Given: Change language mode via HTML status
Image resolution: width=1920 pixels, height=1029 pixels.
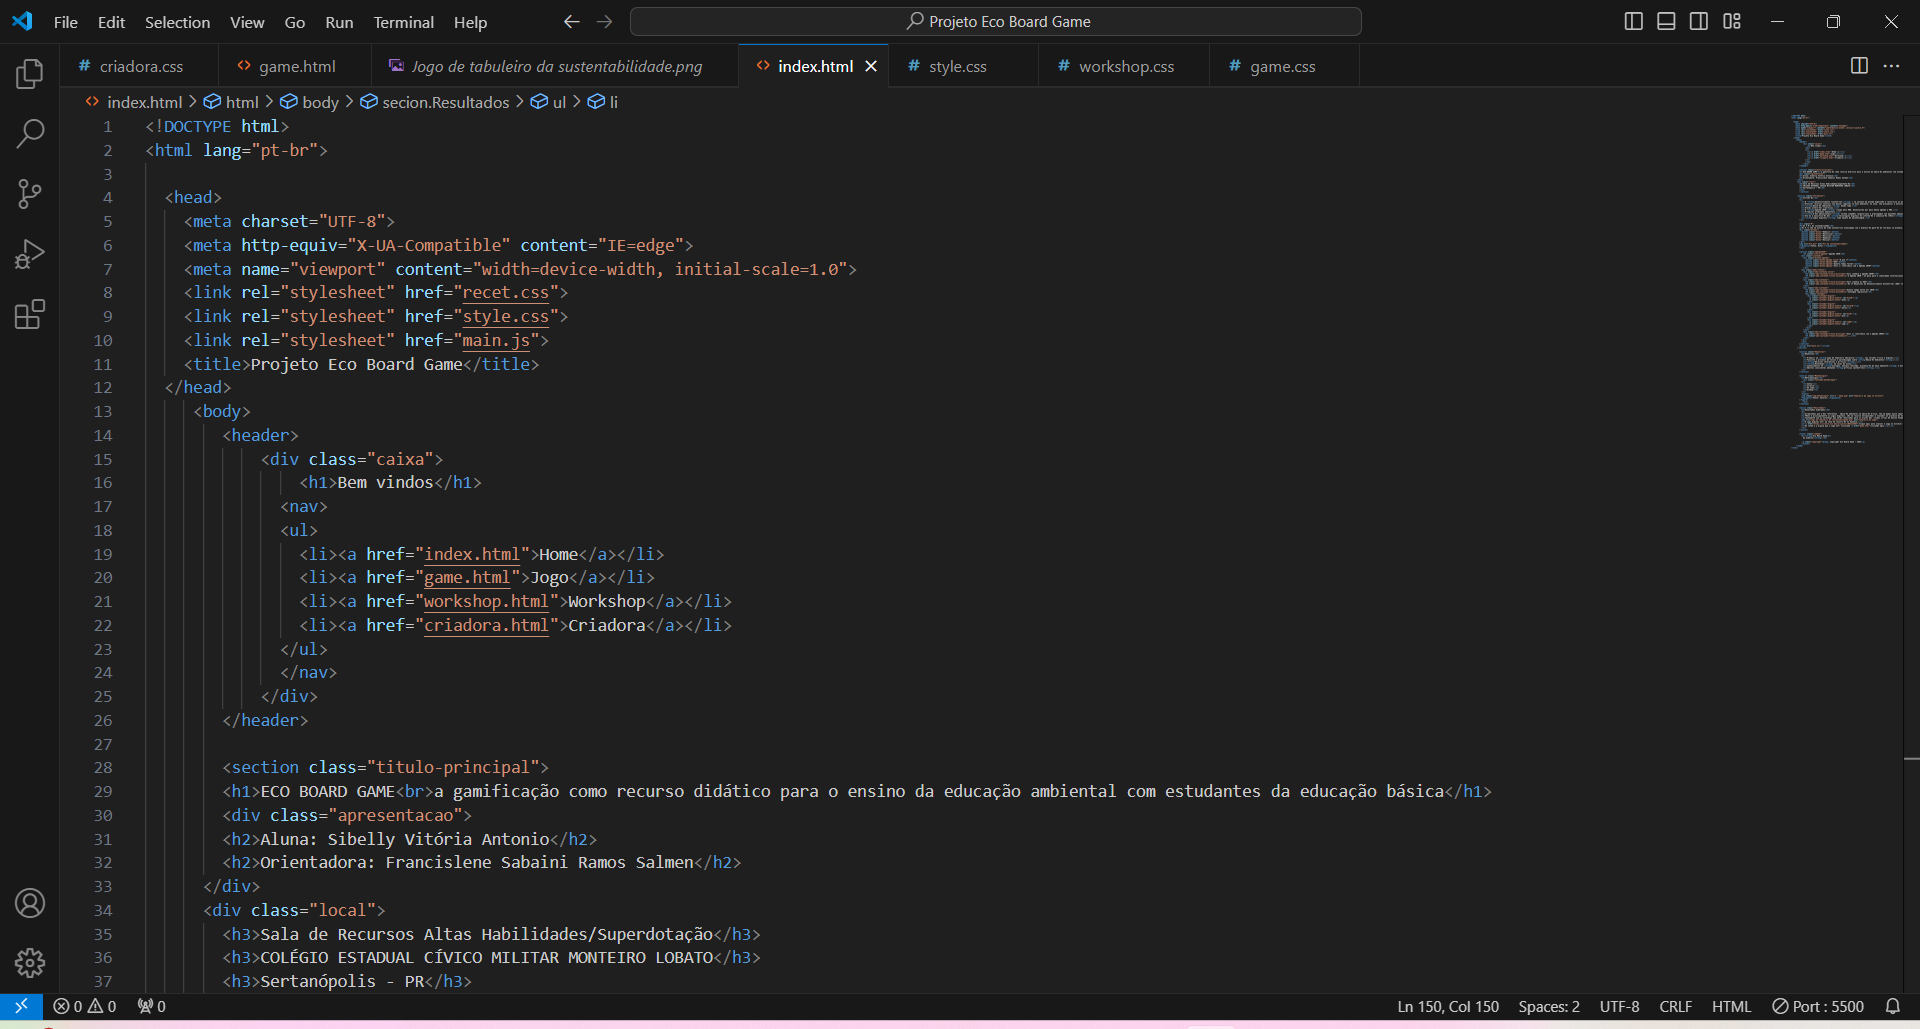Looking at the screenshot, I should click(x=1731, y=1006).
